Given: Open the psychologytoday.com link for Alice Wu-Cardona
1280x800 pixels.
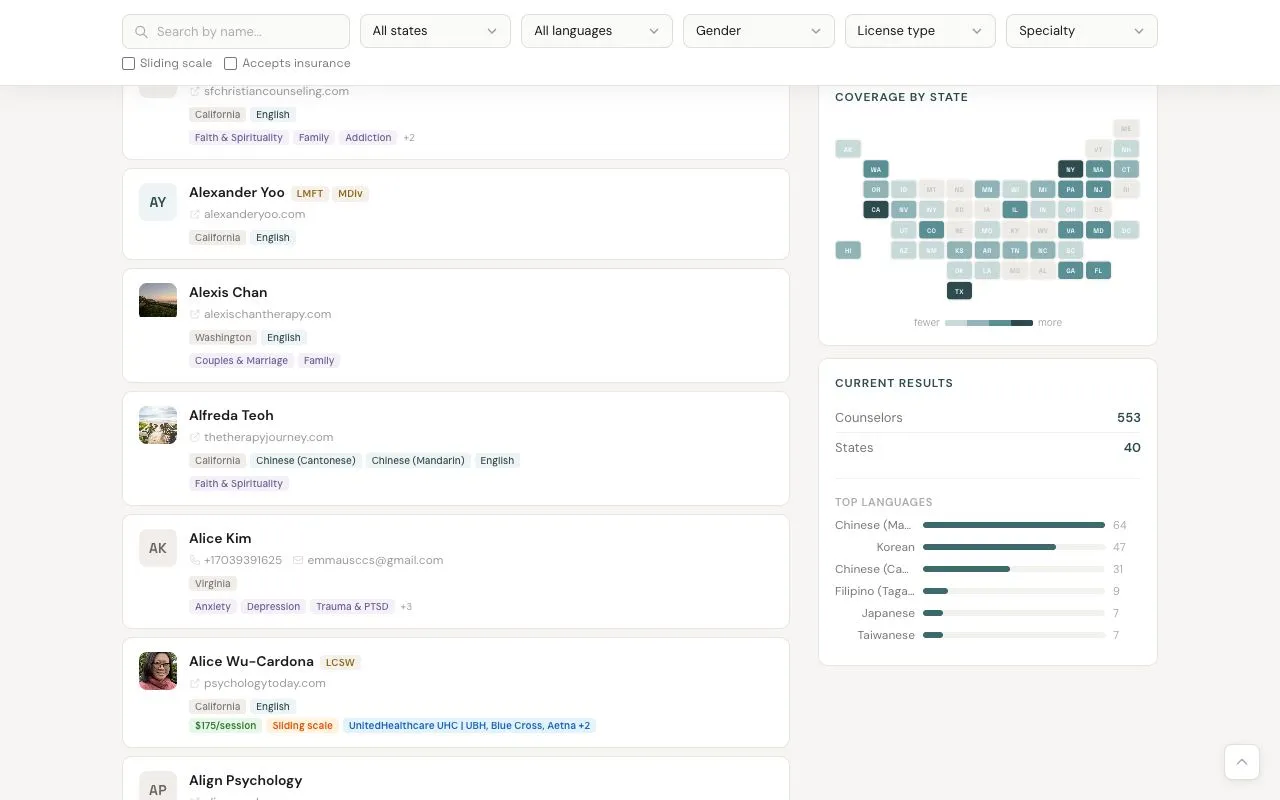Looking at the screenshot, I should (x=265, y=683).
